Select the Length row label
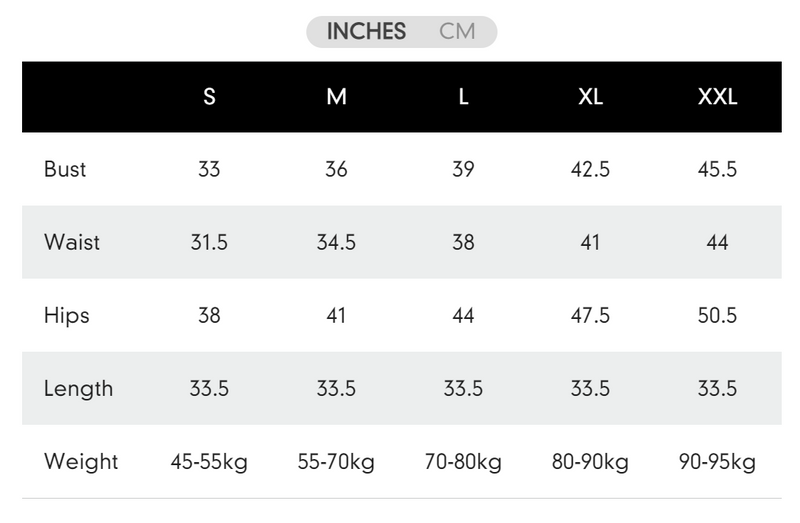Screen dimensions: 800x523 (79, 388)
